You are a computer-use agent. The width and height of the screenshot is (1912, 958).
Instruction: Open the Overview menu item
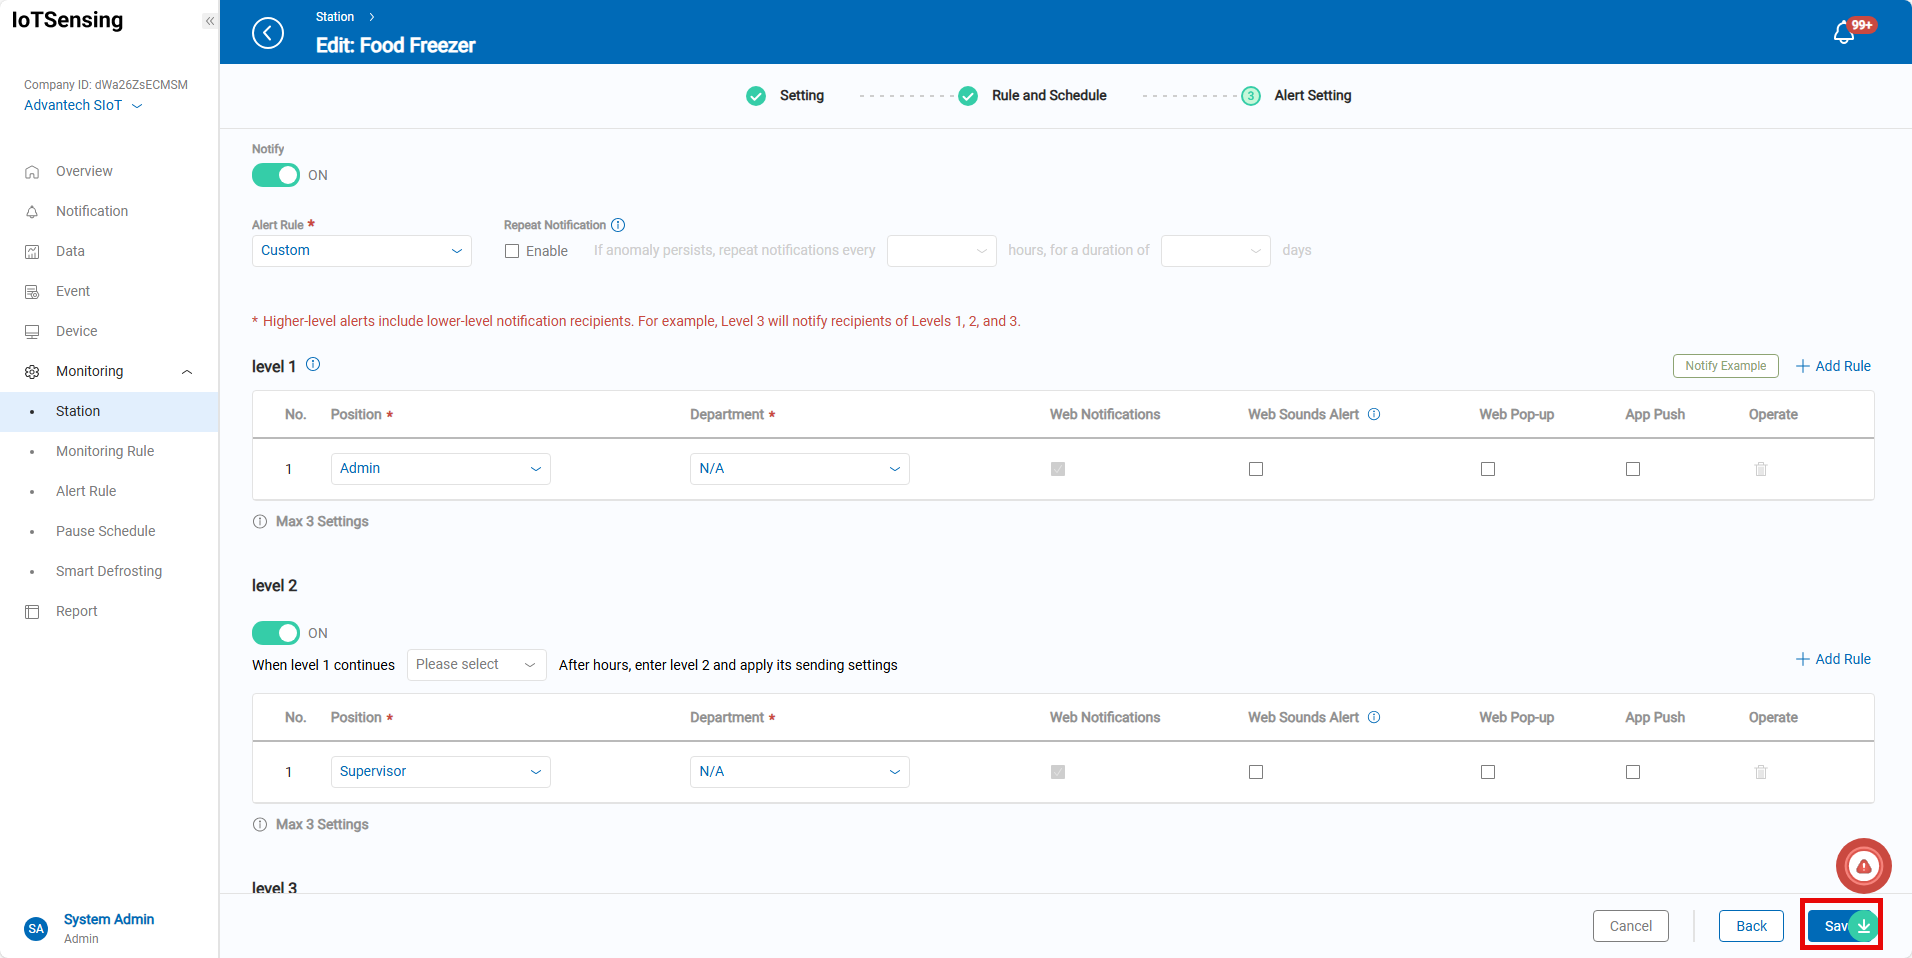84,171
